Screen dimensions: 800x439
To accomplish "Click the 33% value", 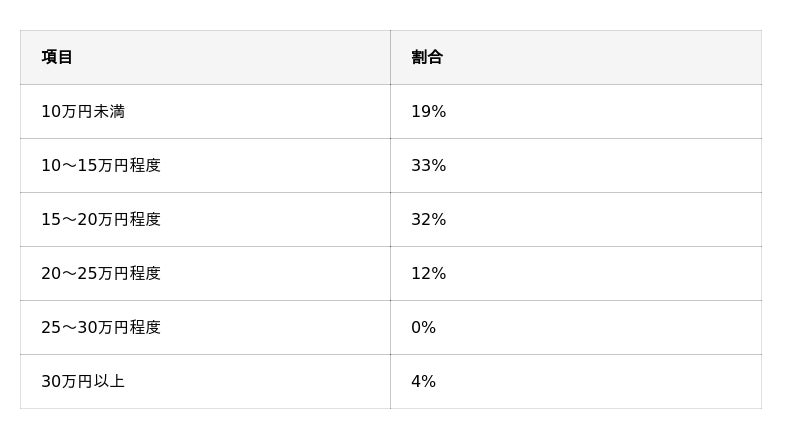I will click(429, 165).
